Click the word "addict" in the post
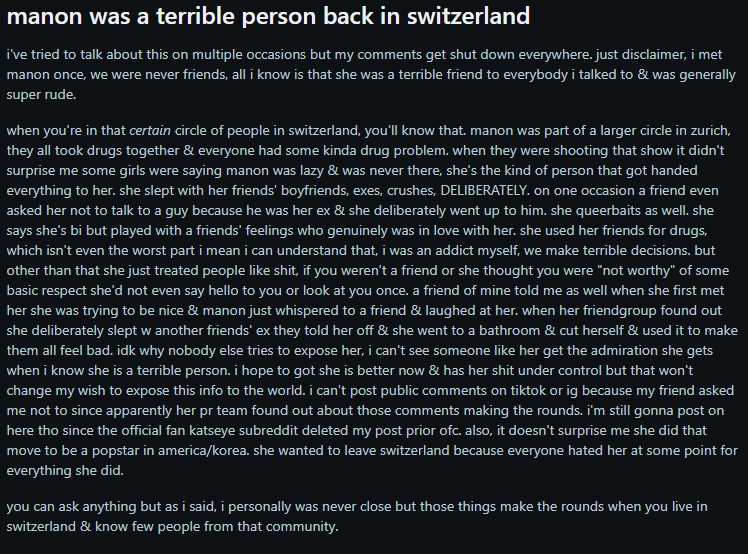Viewport: 748px width, 554px height. pos(479,249)
